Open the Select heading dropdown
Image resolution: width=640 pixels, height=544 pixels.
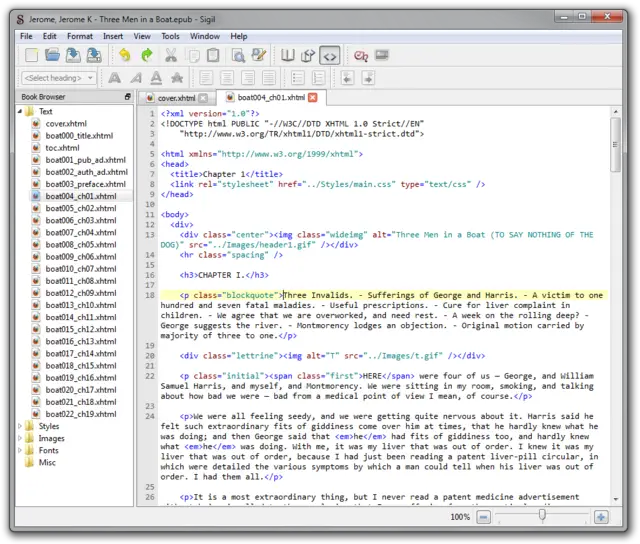pos(58,78)
